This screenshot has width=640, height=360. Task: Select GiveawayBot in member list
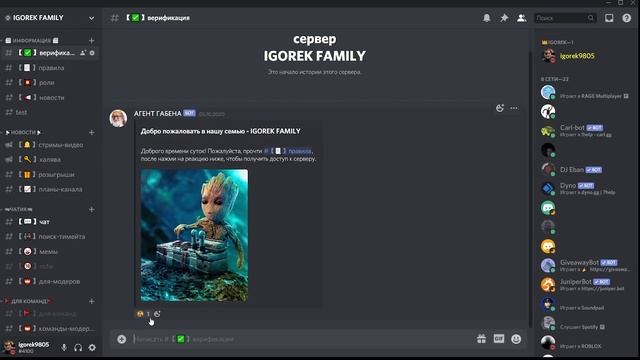tap(586, 265)
